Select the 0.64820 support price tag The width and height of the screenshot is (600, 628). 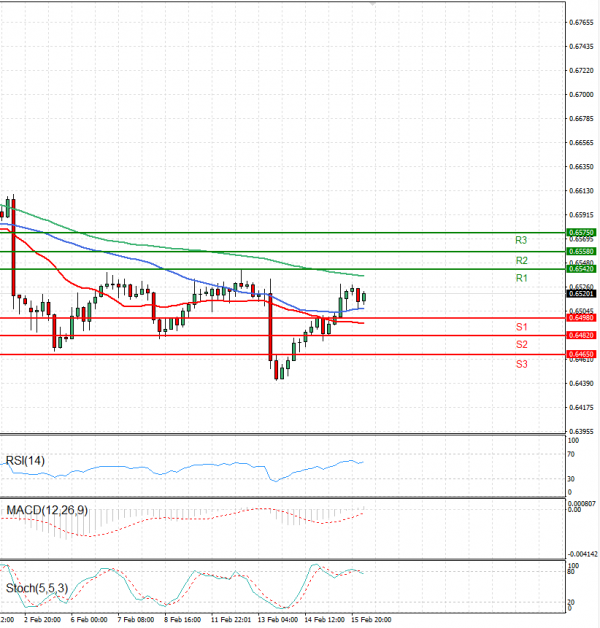point(581,335)
